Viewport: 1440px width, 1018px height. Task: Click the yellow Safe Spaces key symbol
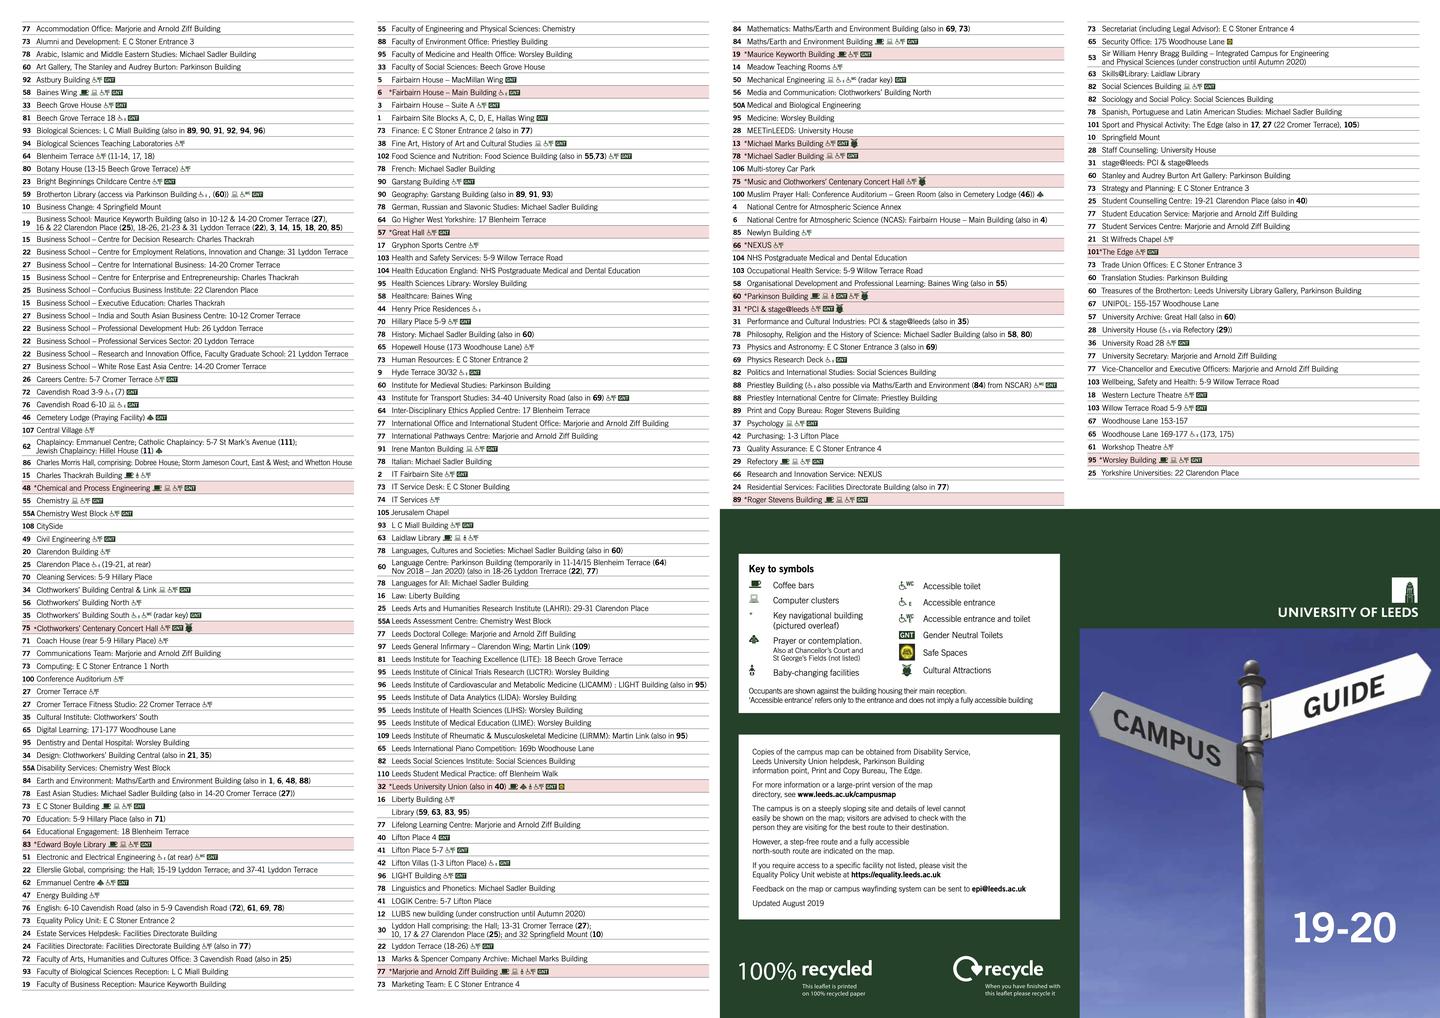click(906, 652)
